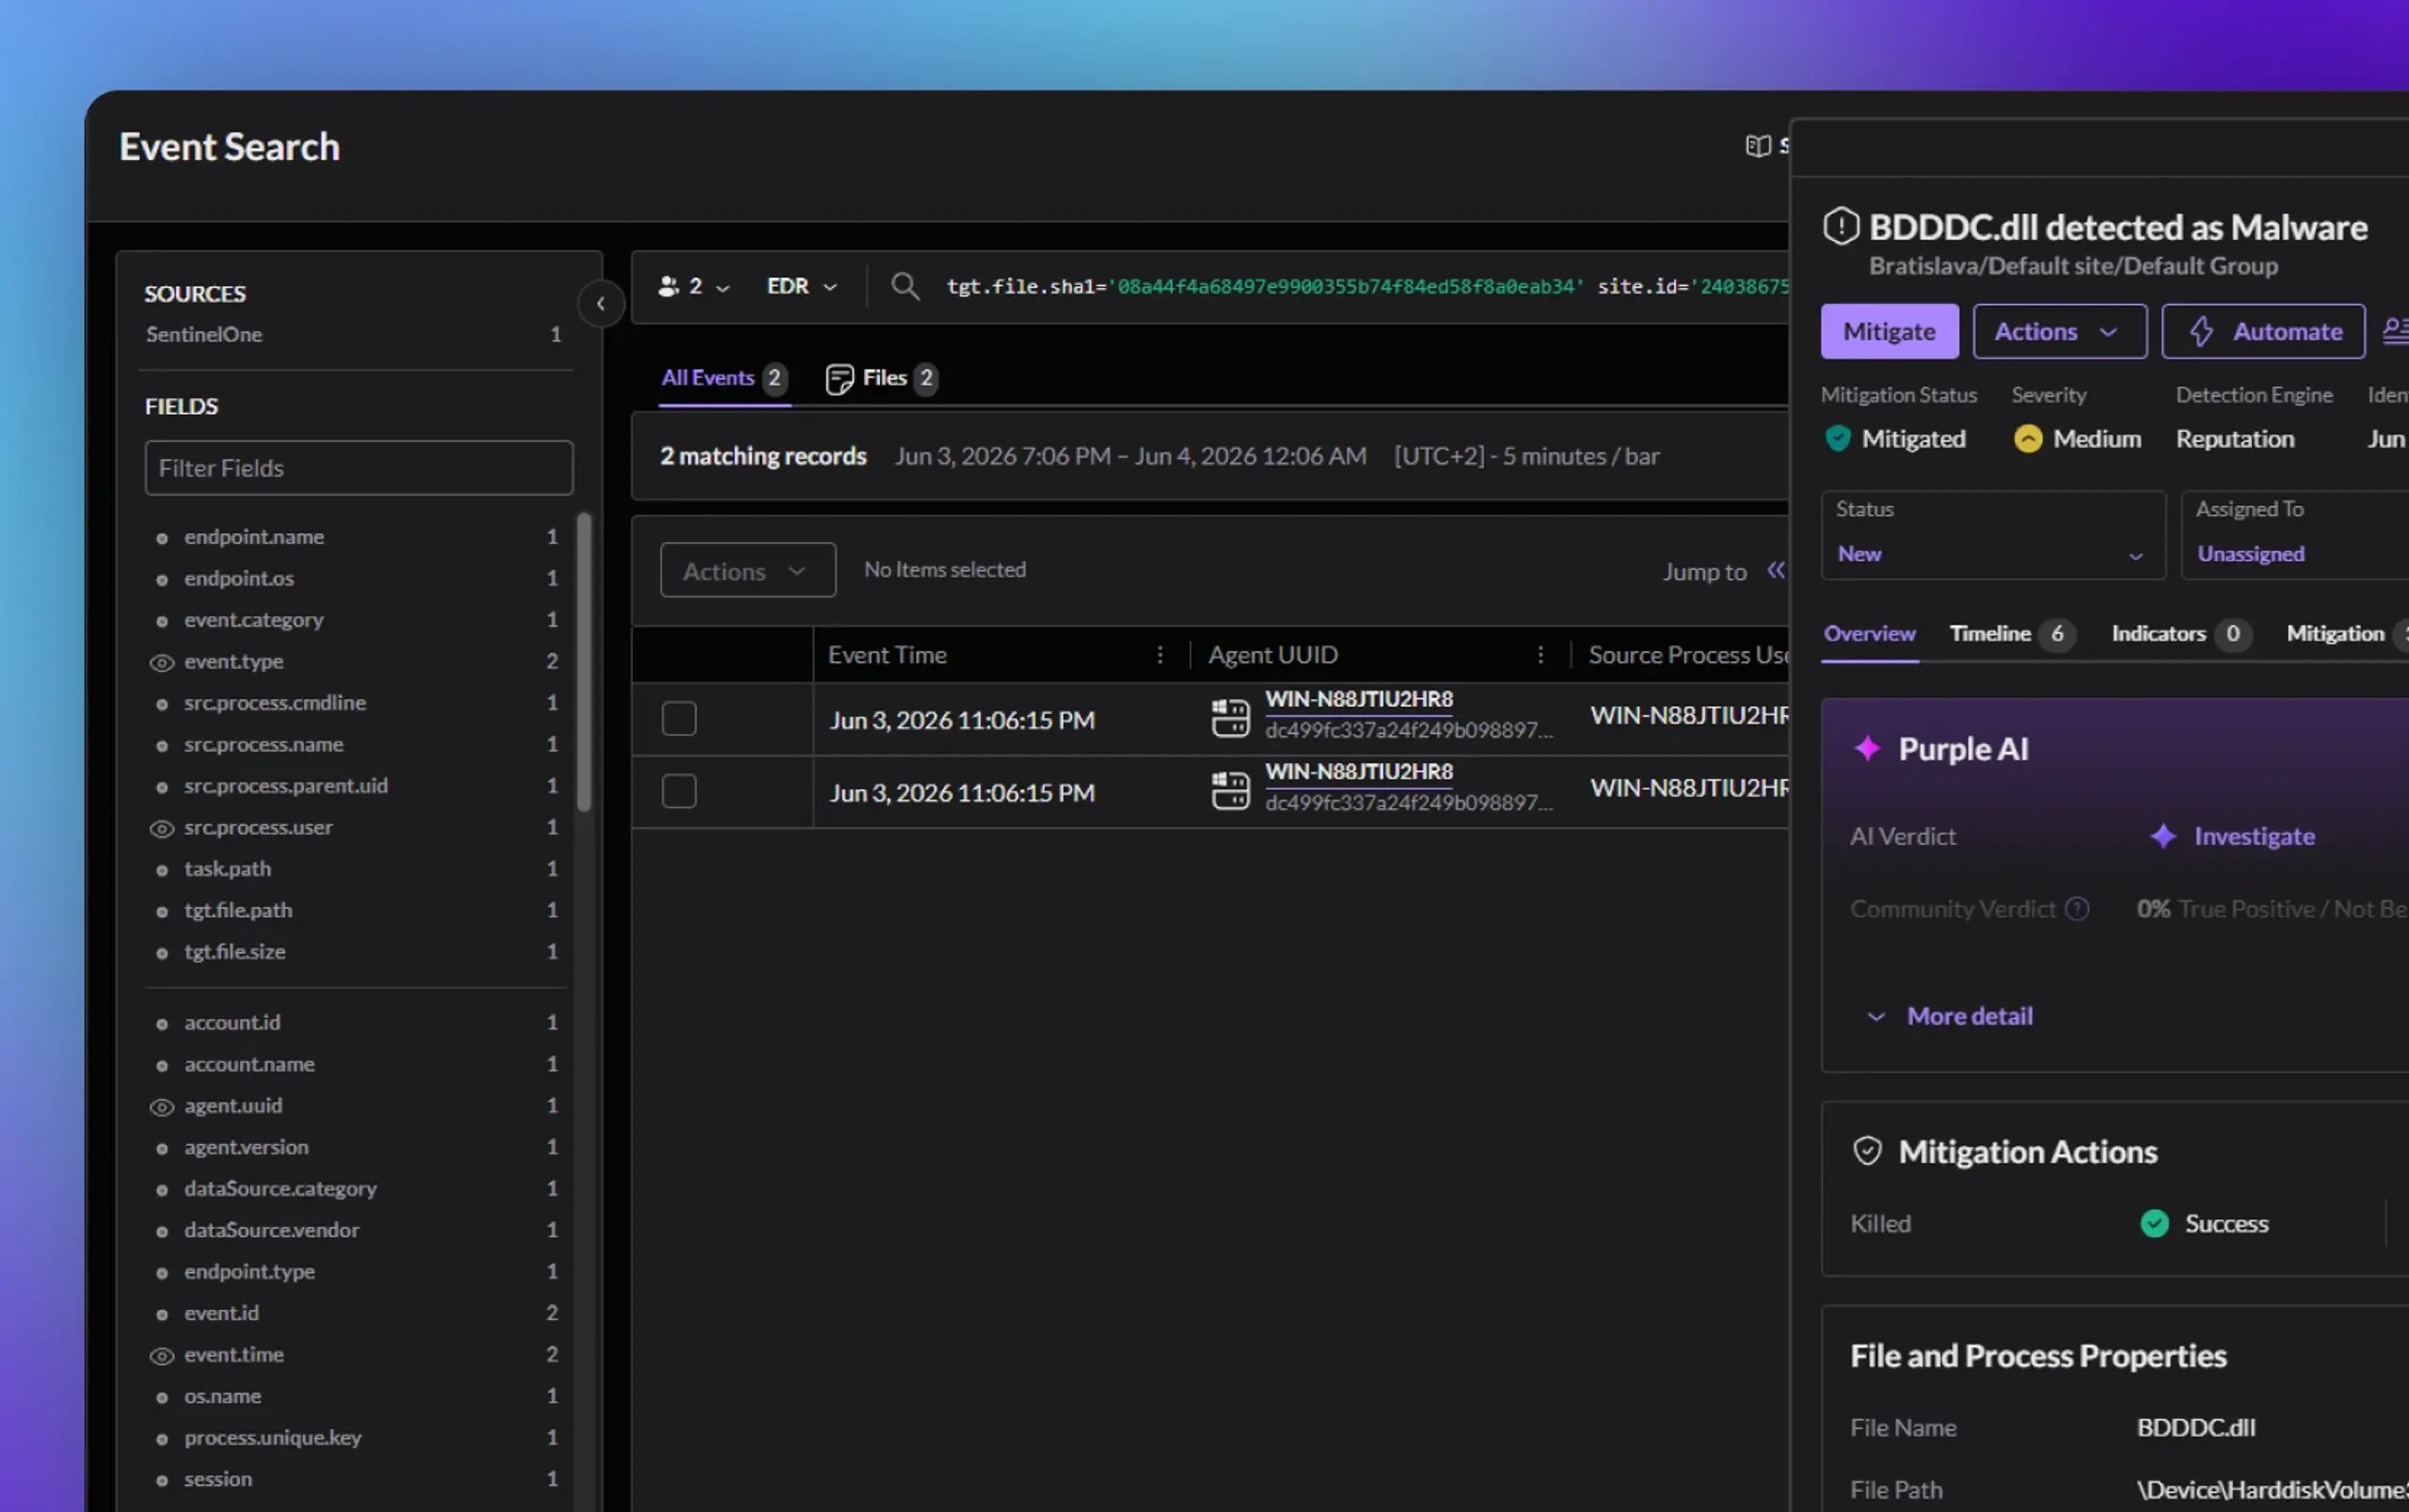The height and width of the screenshot is (1512, 2409).
Task: Click the search query text field
Action: point(1367,287)
